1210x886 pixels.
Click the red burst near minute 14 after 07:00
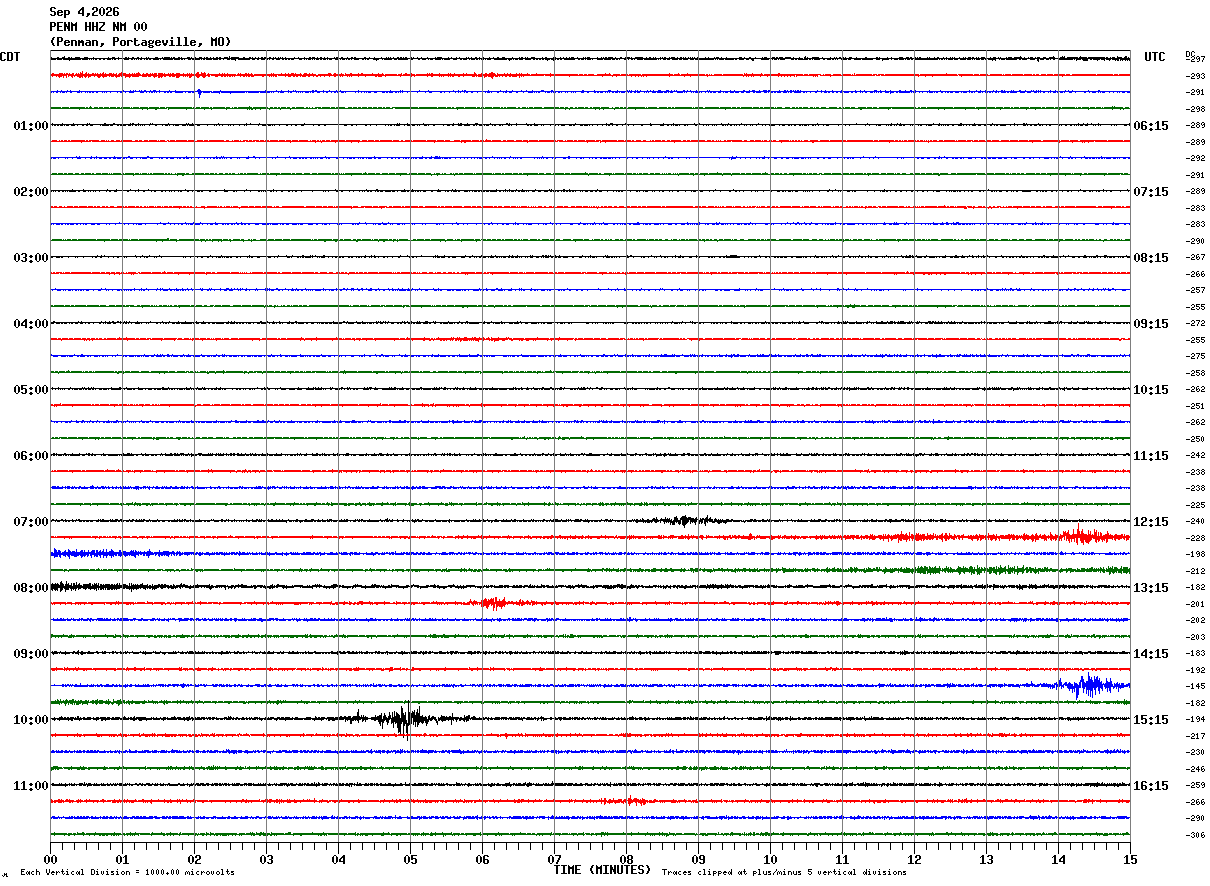tap(1082, 536)
